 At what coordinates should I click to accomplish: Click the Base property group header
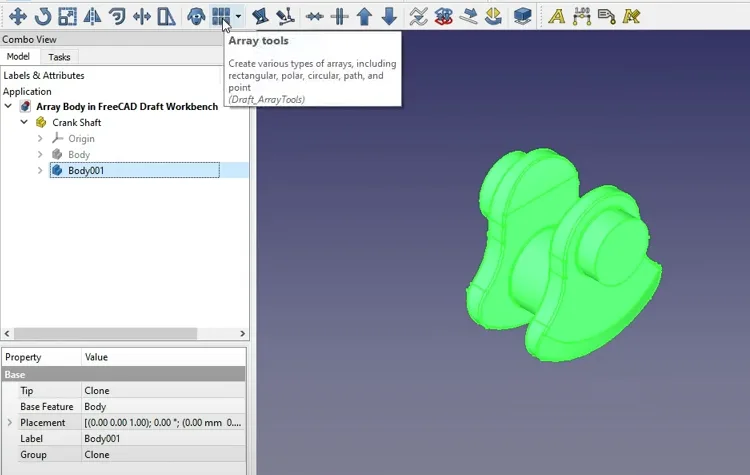point(124,374)
